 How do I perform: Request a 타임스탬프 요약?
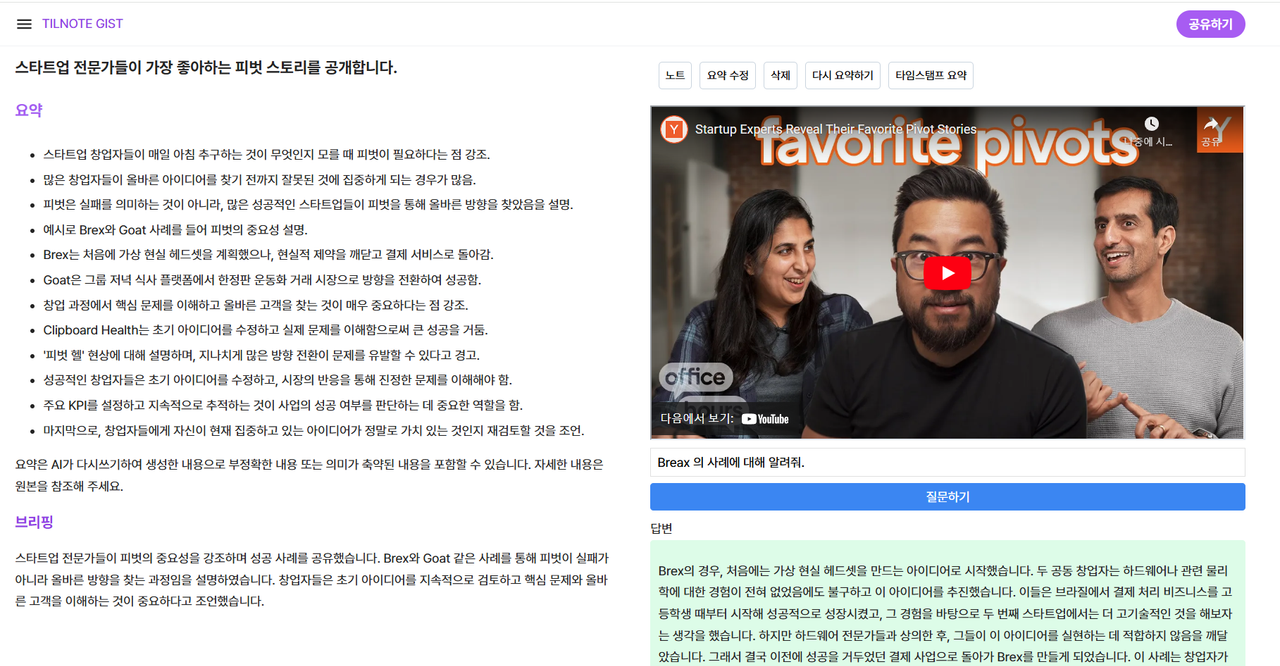(x=930, y=75)
